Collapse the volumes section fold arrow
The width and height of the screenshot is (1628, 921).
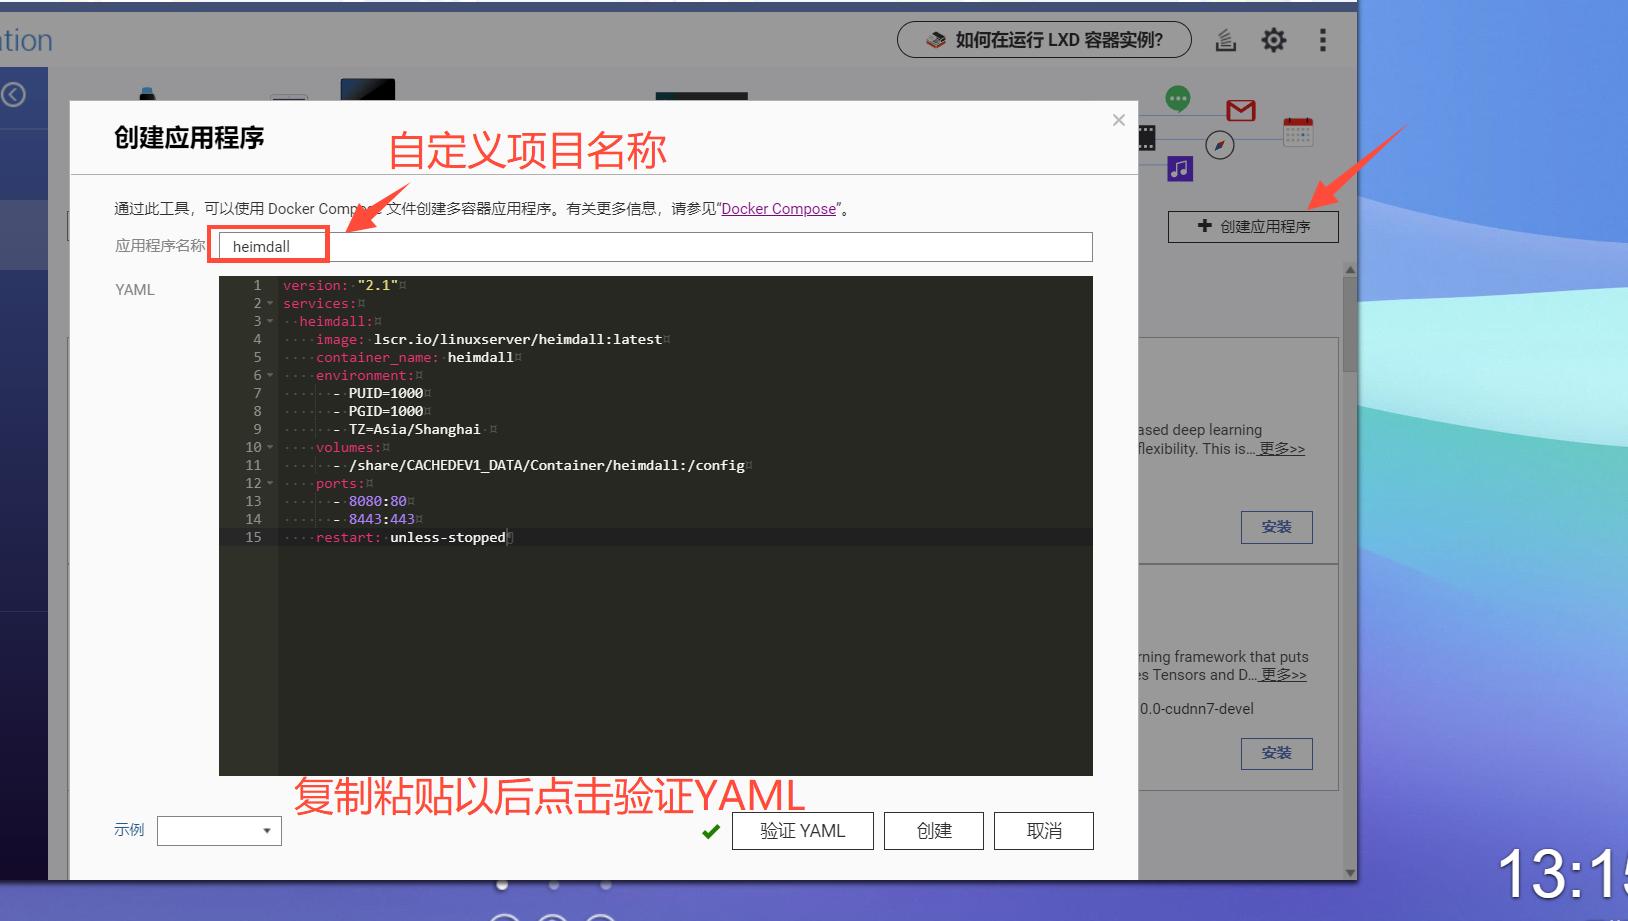[270, 447]
